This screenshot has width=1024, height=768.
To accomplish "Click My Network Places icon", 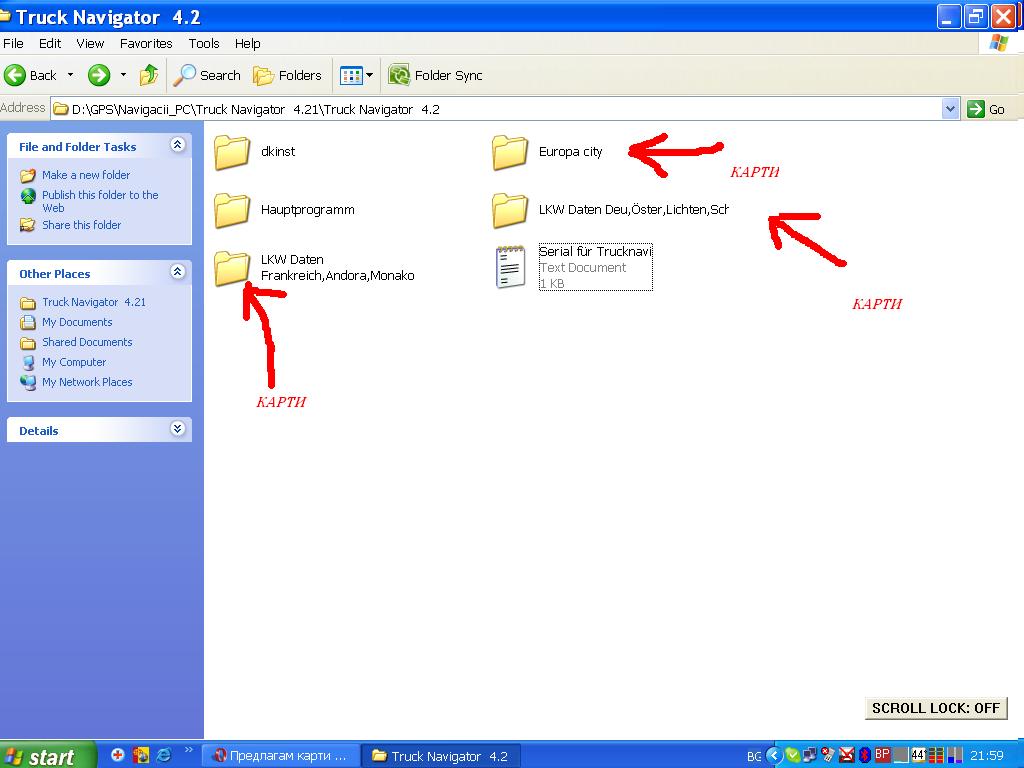I will pos(27,382).
